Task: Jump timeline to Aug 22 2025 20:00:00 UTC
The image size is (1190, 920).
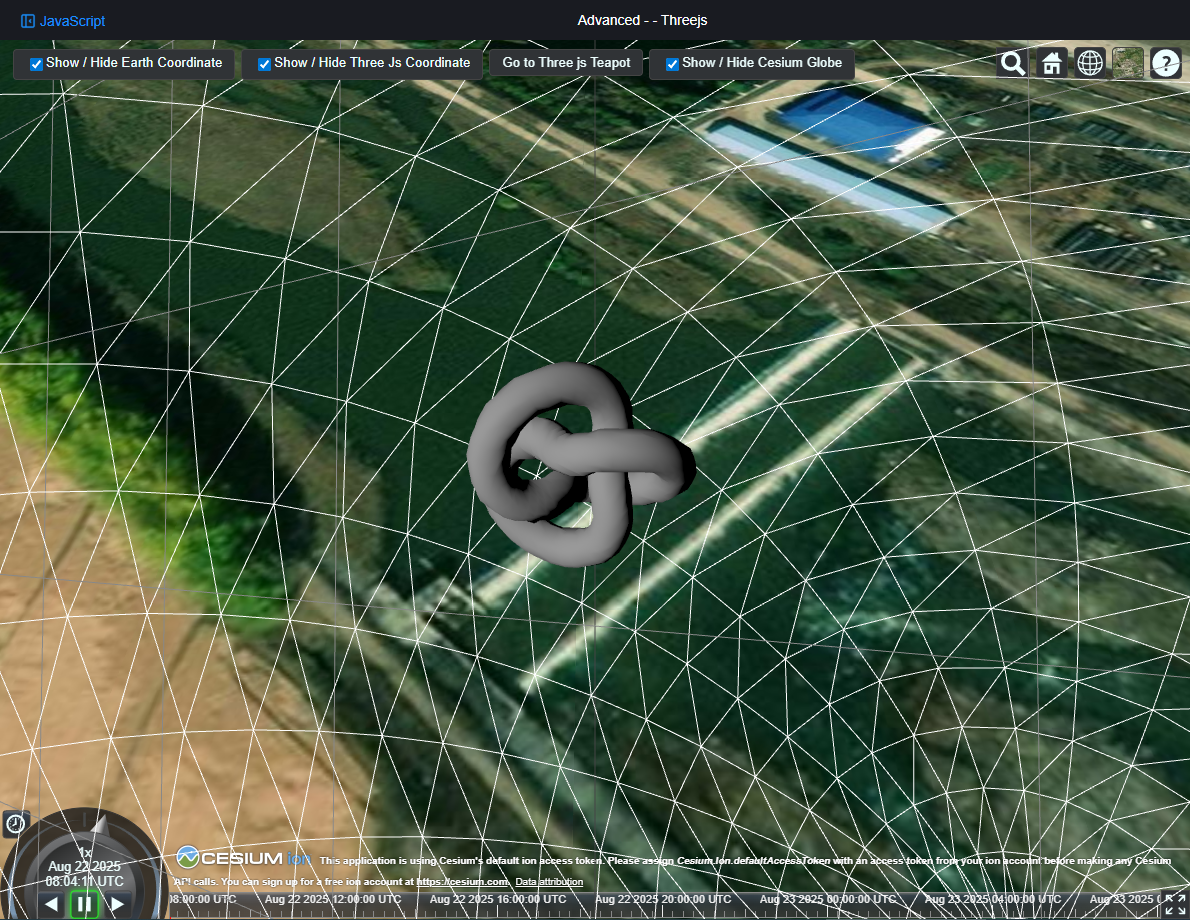Action: point(663,900)
